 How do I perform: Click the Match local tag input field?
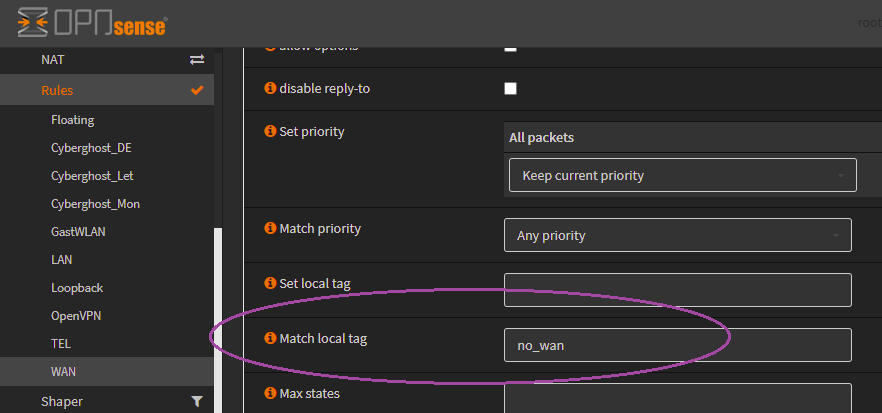pyautogui.click(x=677, y=345)
